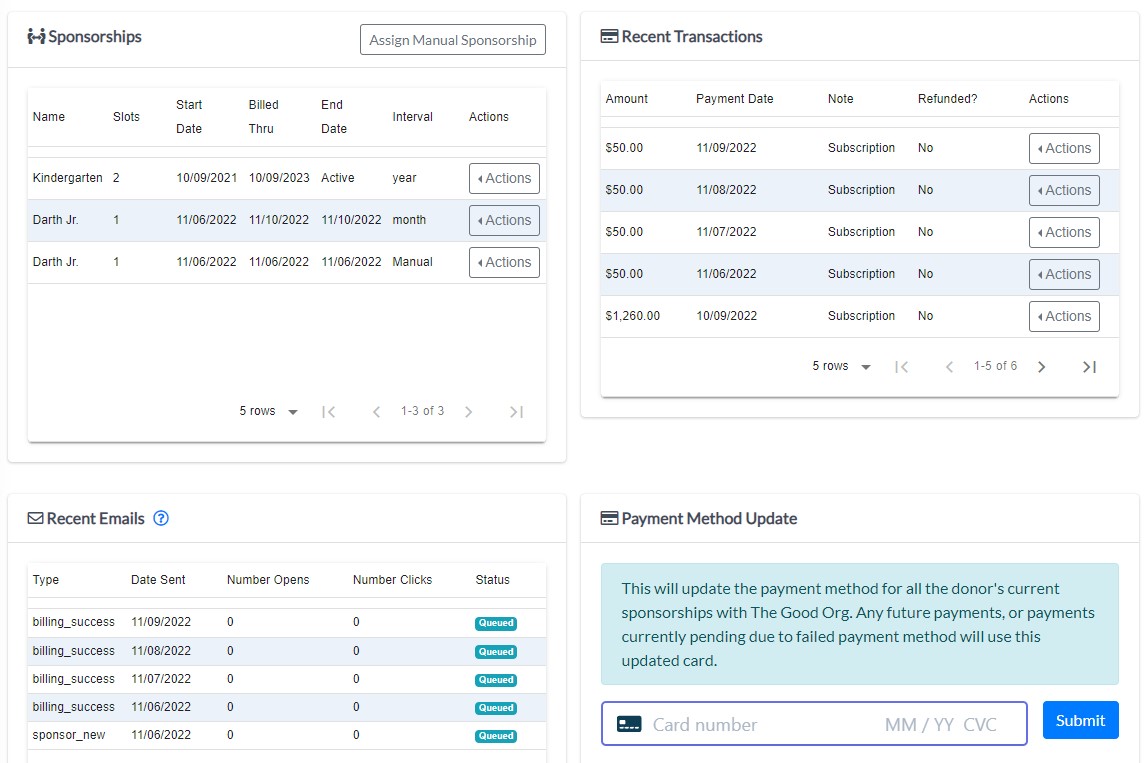Click the help icon beside Recent Emails

pyautogui.click(x=161, y=518)
